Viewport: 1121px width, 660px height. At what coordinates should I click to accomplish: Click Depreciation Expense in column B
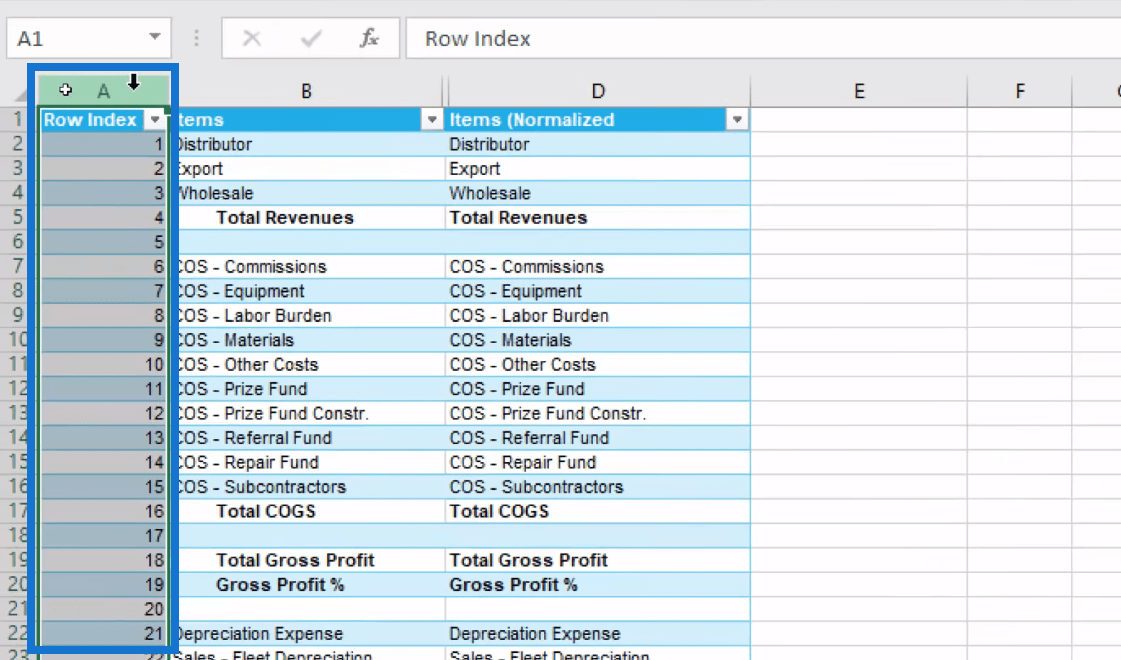tap(307, 634)
